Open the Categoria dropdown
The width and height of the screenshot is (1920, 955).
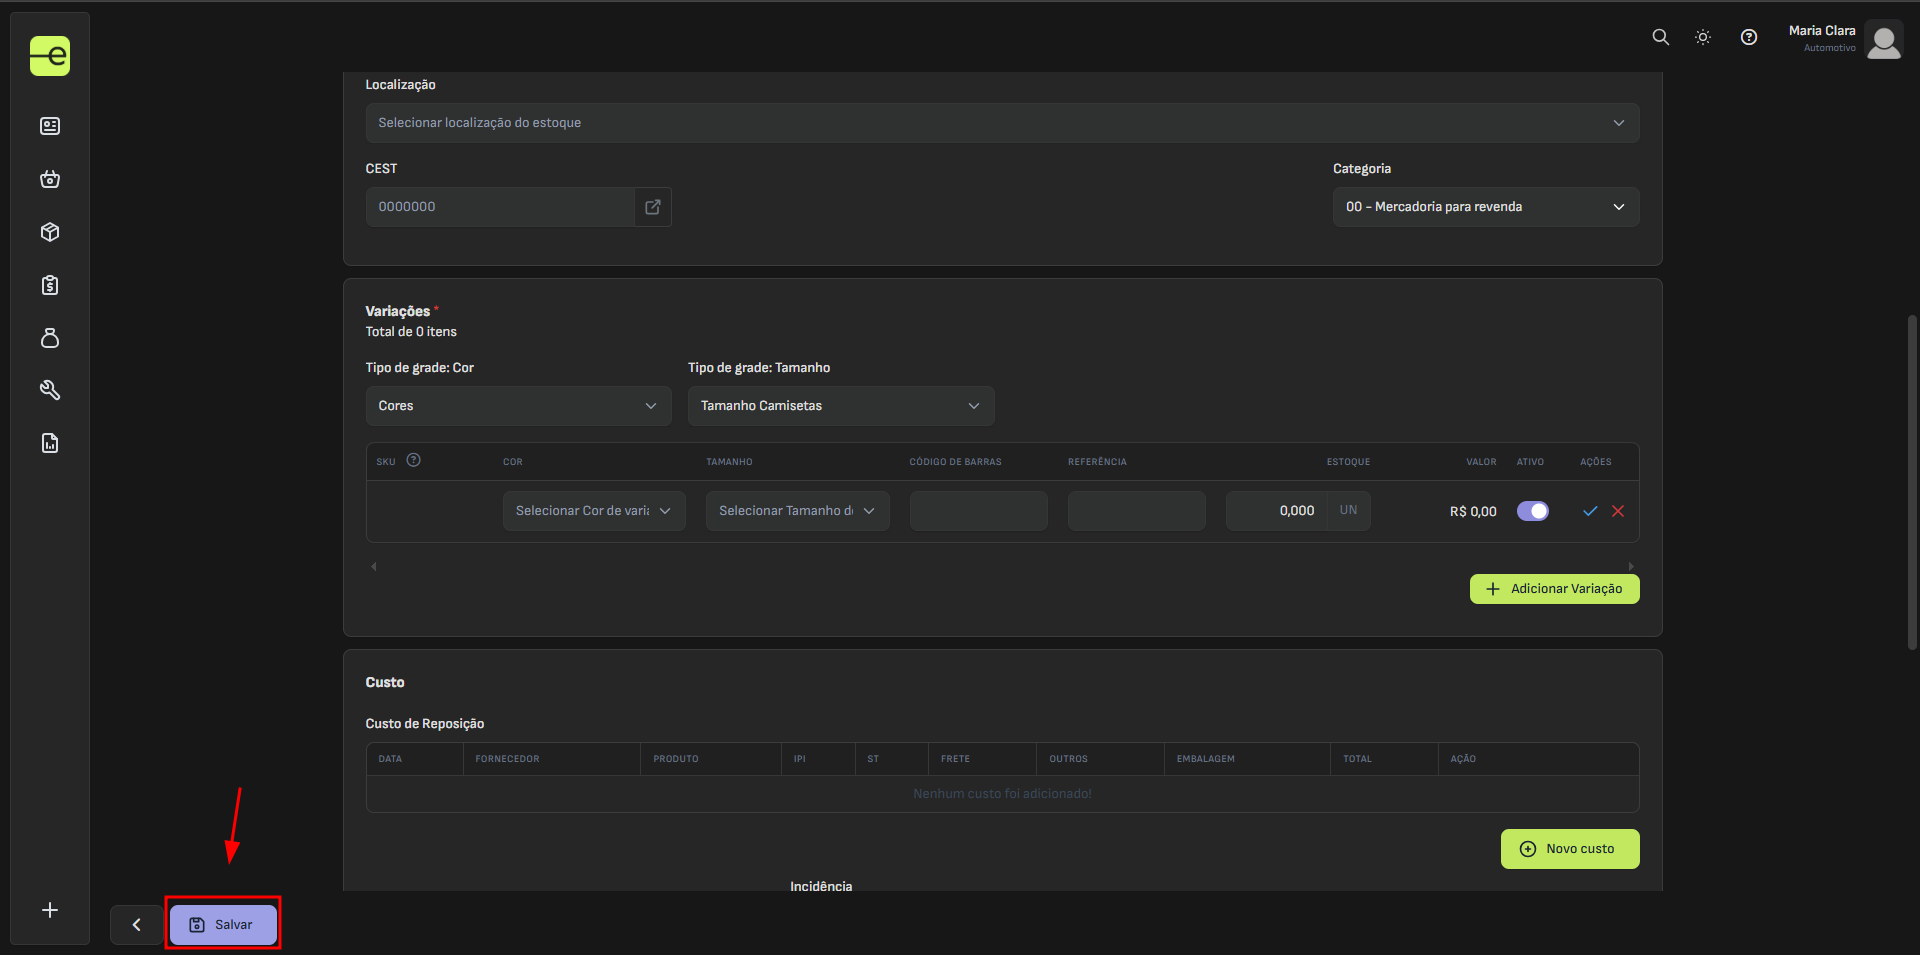click(x=1485, y=207)
